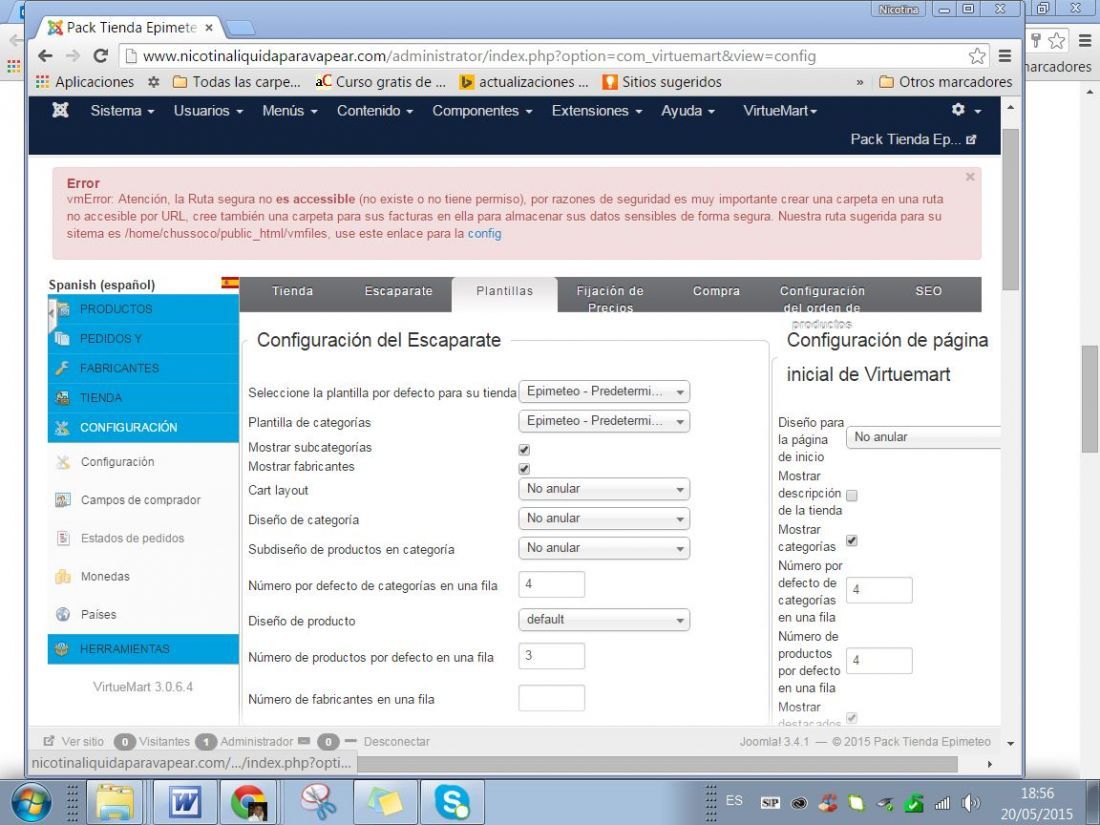The image size is (1100, 825).
Task: Click the Monedas coins icon
Action: 62,577
